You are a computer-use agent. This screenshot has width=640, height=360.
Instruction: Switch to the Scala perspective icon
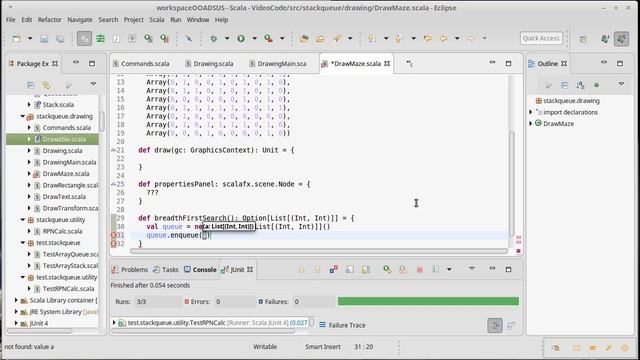pyautogui.click(x=622, y=39)
